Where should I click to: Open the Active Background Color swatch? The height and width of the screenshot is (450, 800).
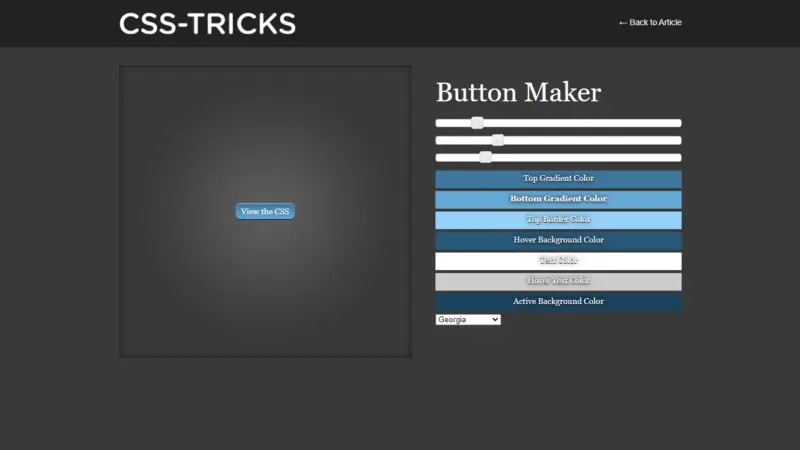(x=558, y=301)
